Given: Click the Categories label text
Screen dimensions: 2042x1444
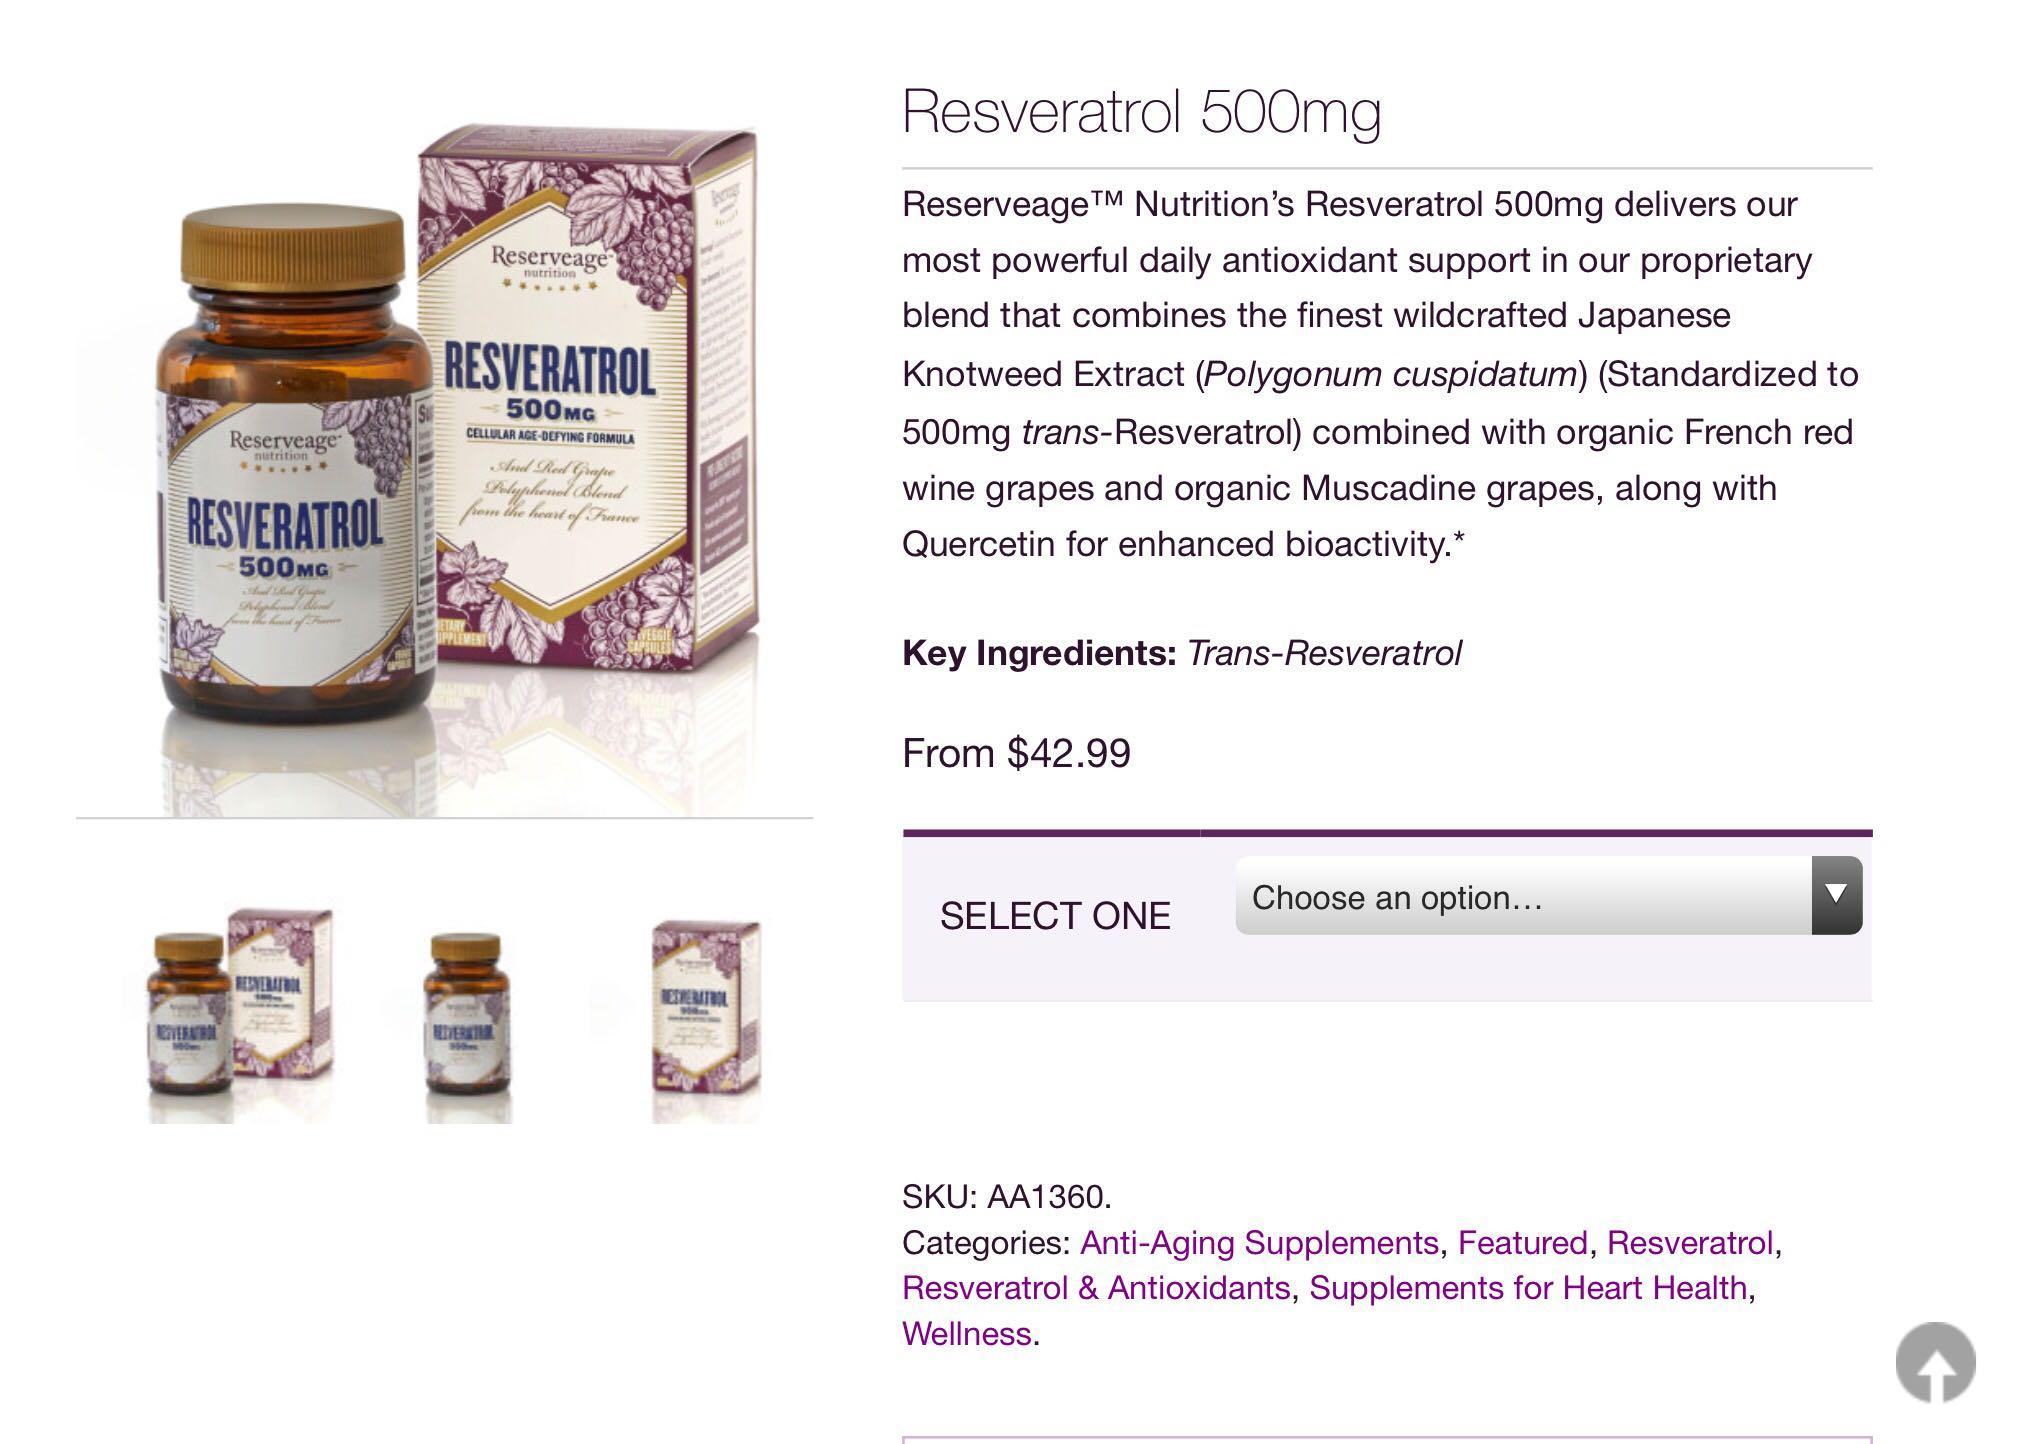Looking at the screenshot, I should coord(986,1242).
